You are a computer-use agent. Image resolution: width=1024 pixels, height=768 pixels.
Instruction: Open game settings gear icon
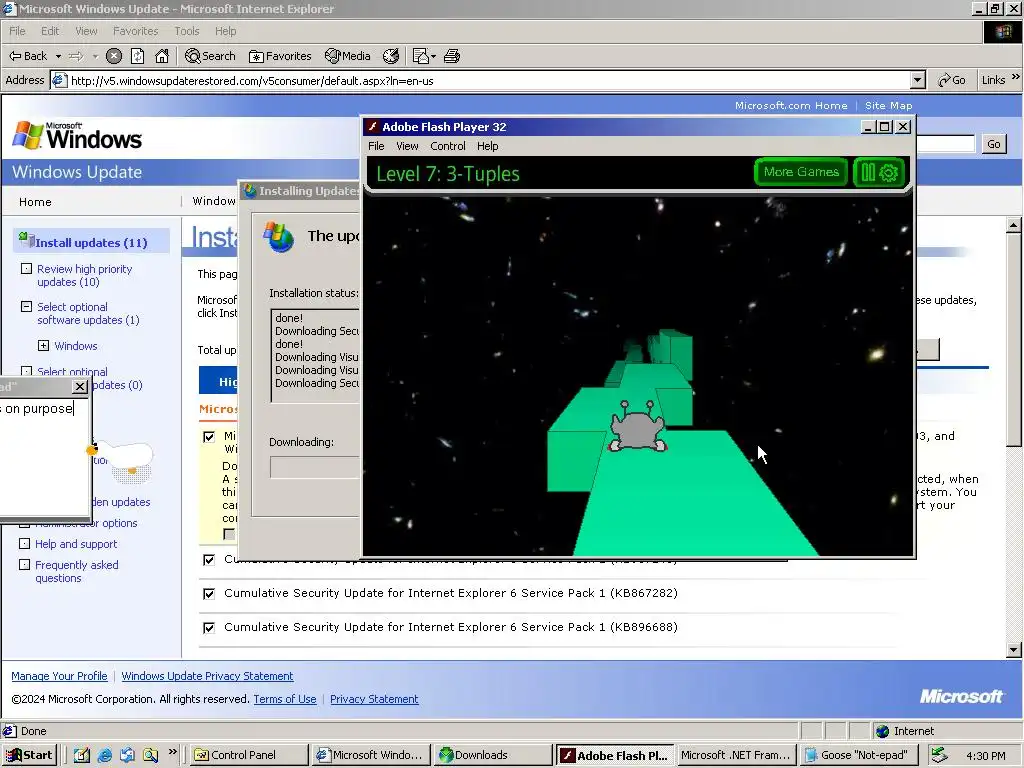(889, 172)
